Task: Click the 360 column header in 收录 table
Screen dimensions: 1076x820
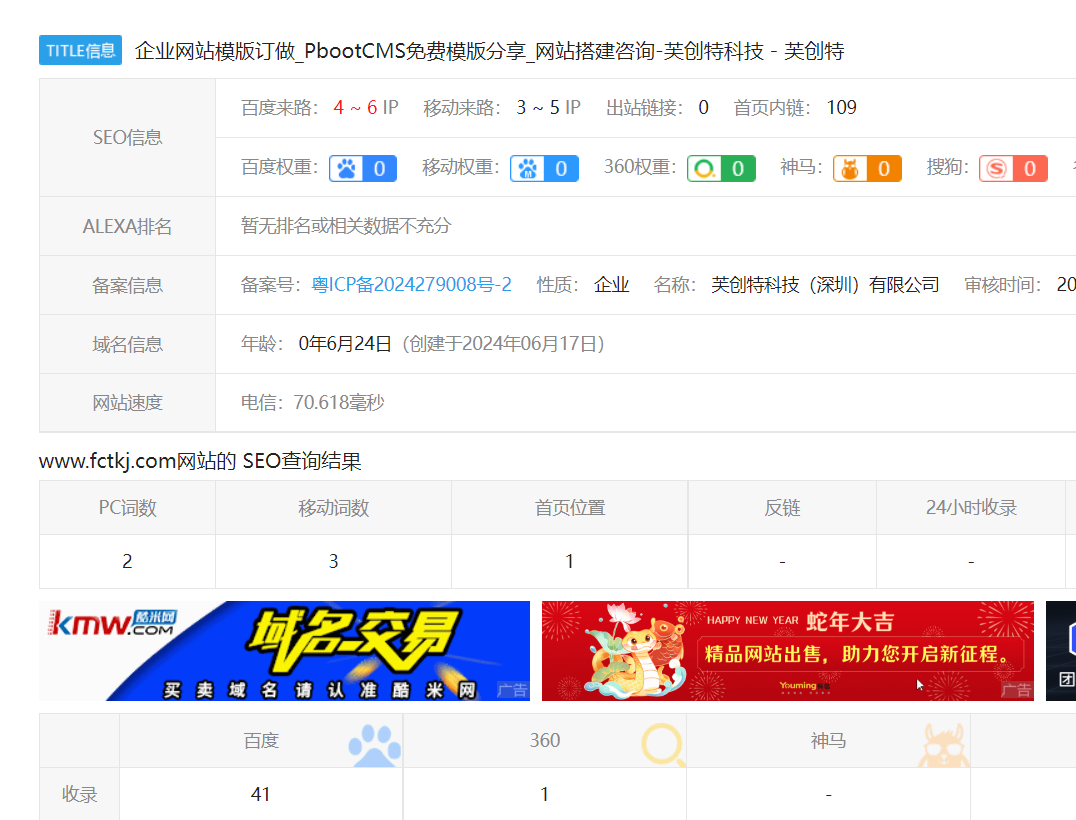Action: 545,740
